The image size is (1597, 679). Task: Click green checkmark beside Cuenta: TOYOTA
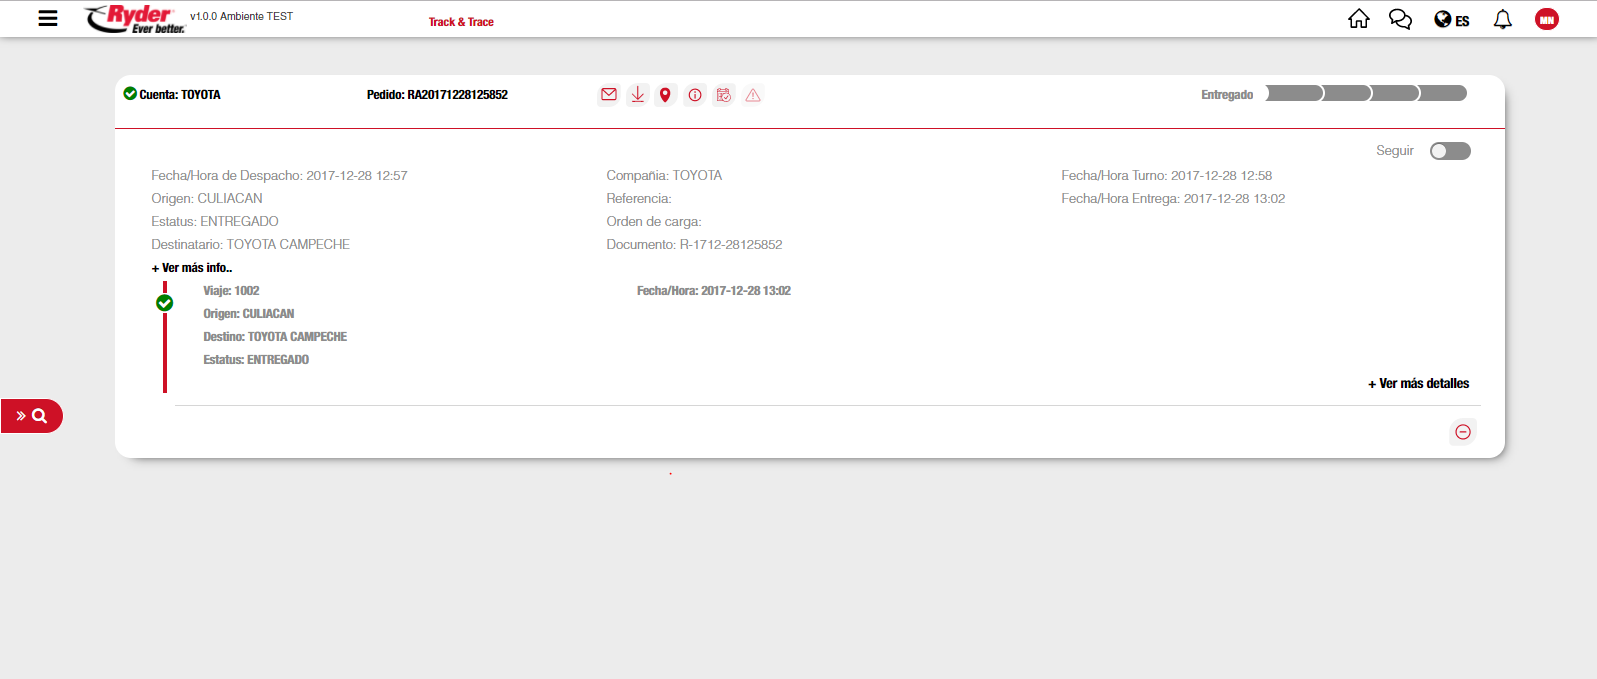tap(130, 94)
